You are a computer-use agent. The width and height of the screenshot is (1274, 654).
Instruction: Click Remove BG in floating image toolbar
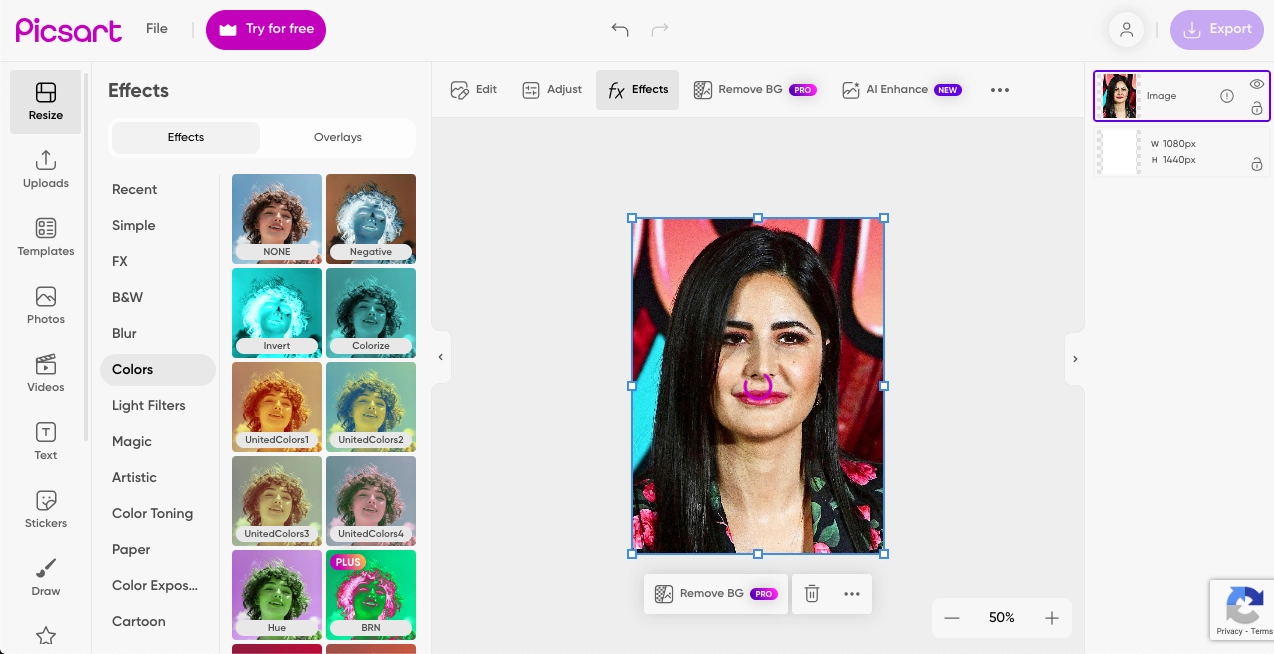(x=716, y=594)
